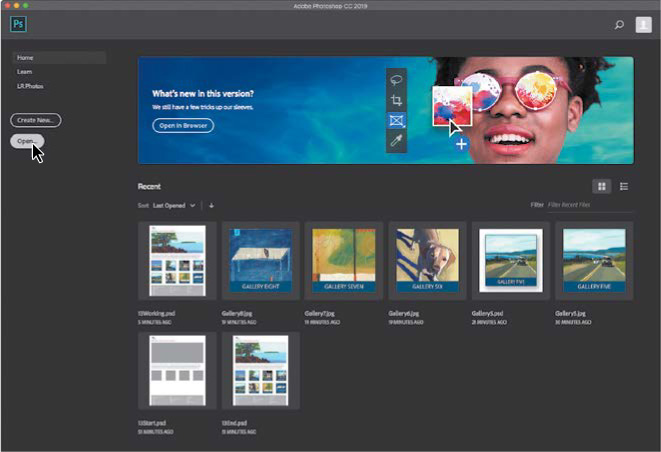Screen dimensions: 661x452
Task: Click the Gallery6.jpg file name
Action: 403,314
